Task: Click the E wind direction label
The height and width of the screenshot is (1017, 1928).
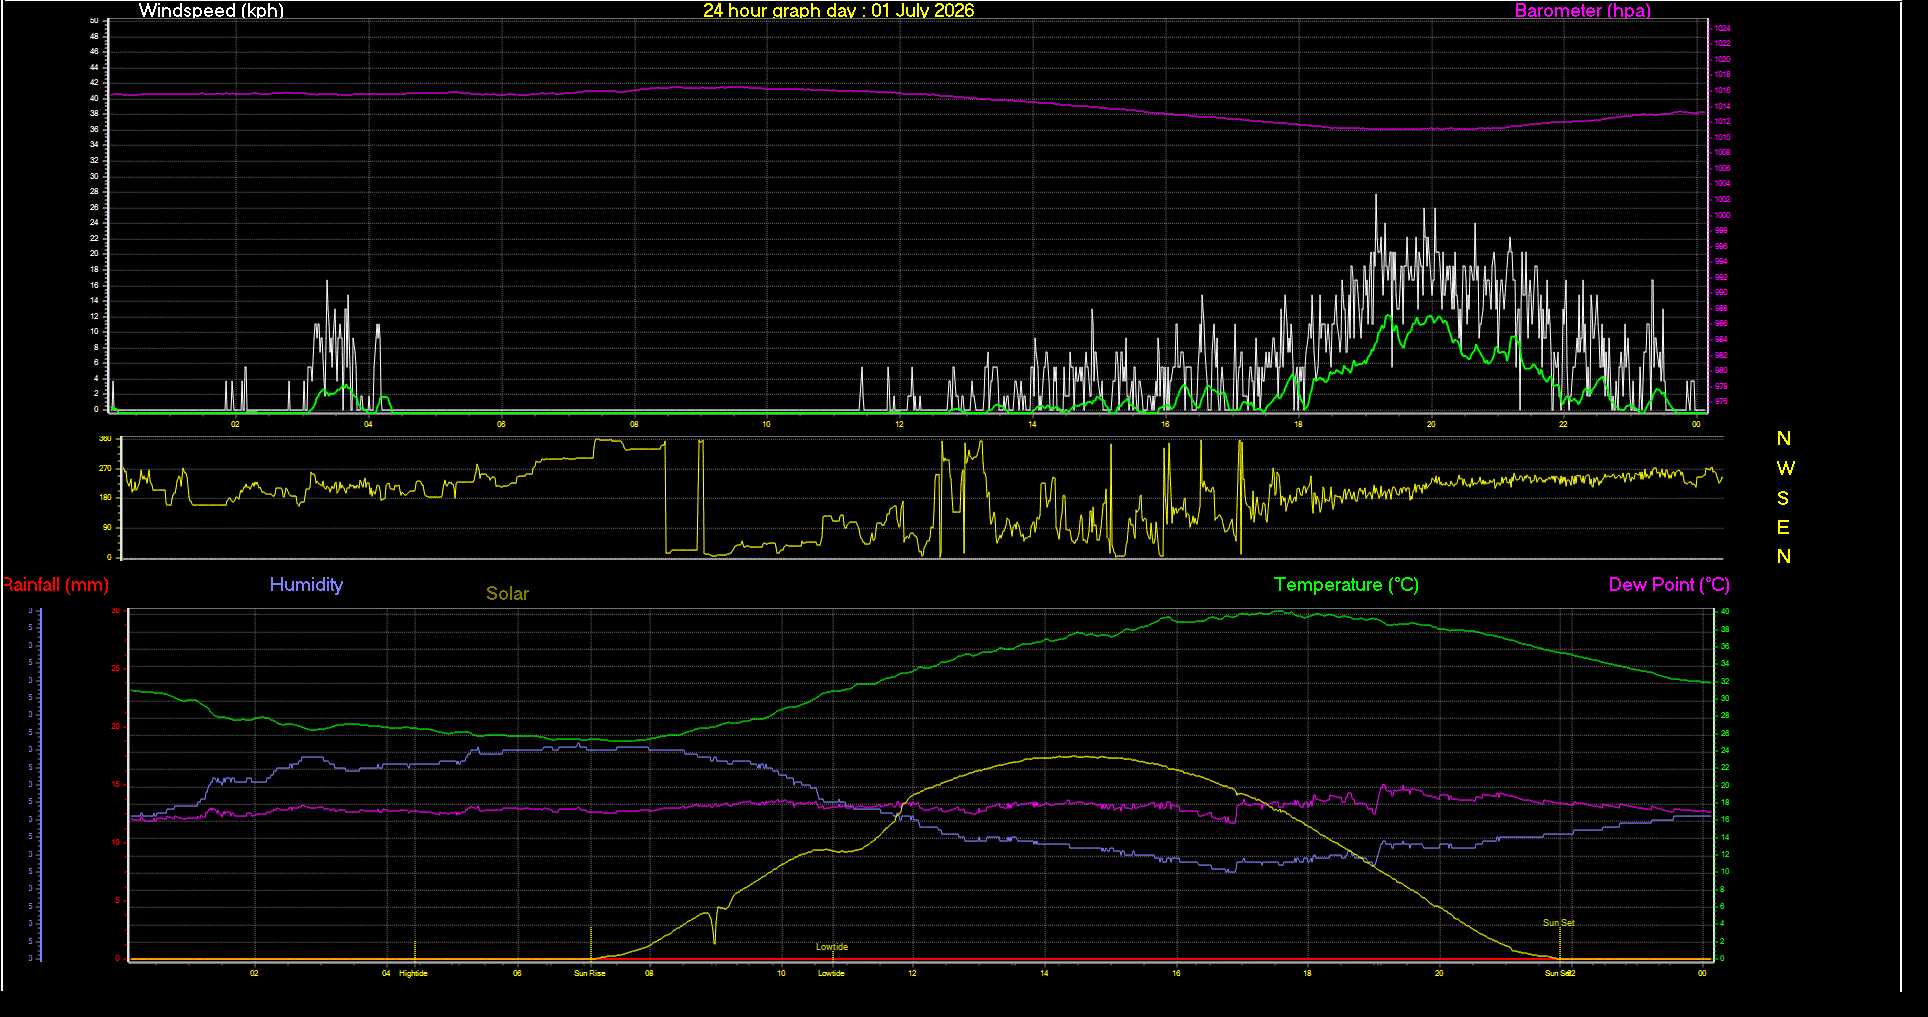Action: [x=1783, y=527]
